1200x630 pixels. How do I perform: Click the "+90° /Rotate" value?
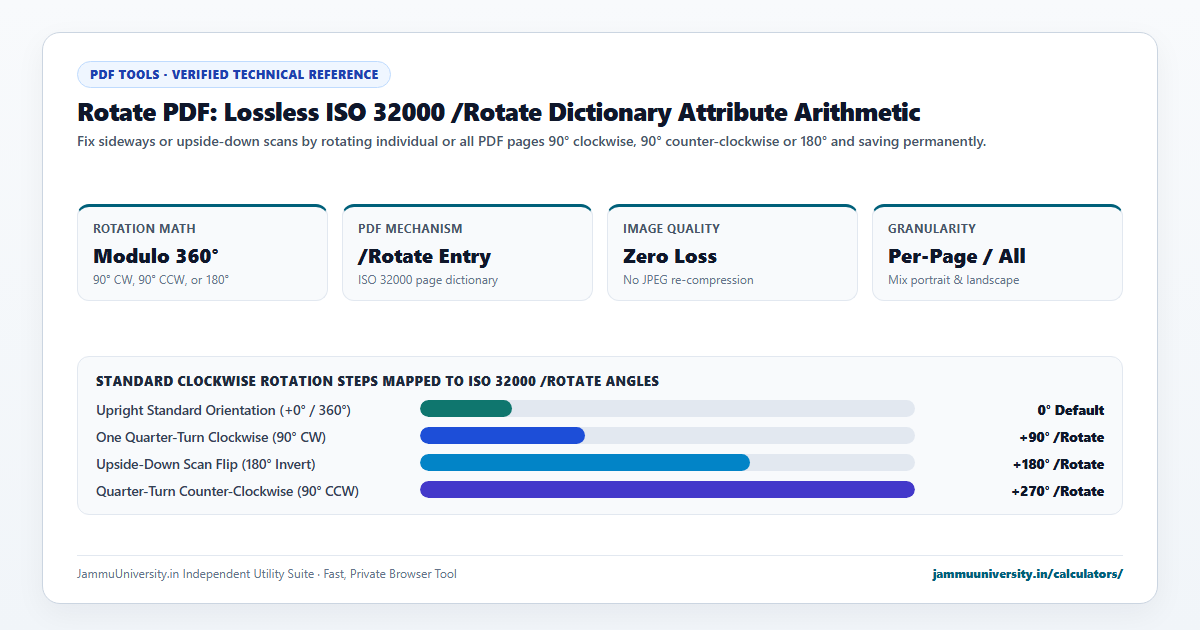(x=1061, y=437)
